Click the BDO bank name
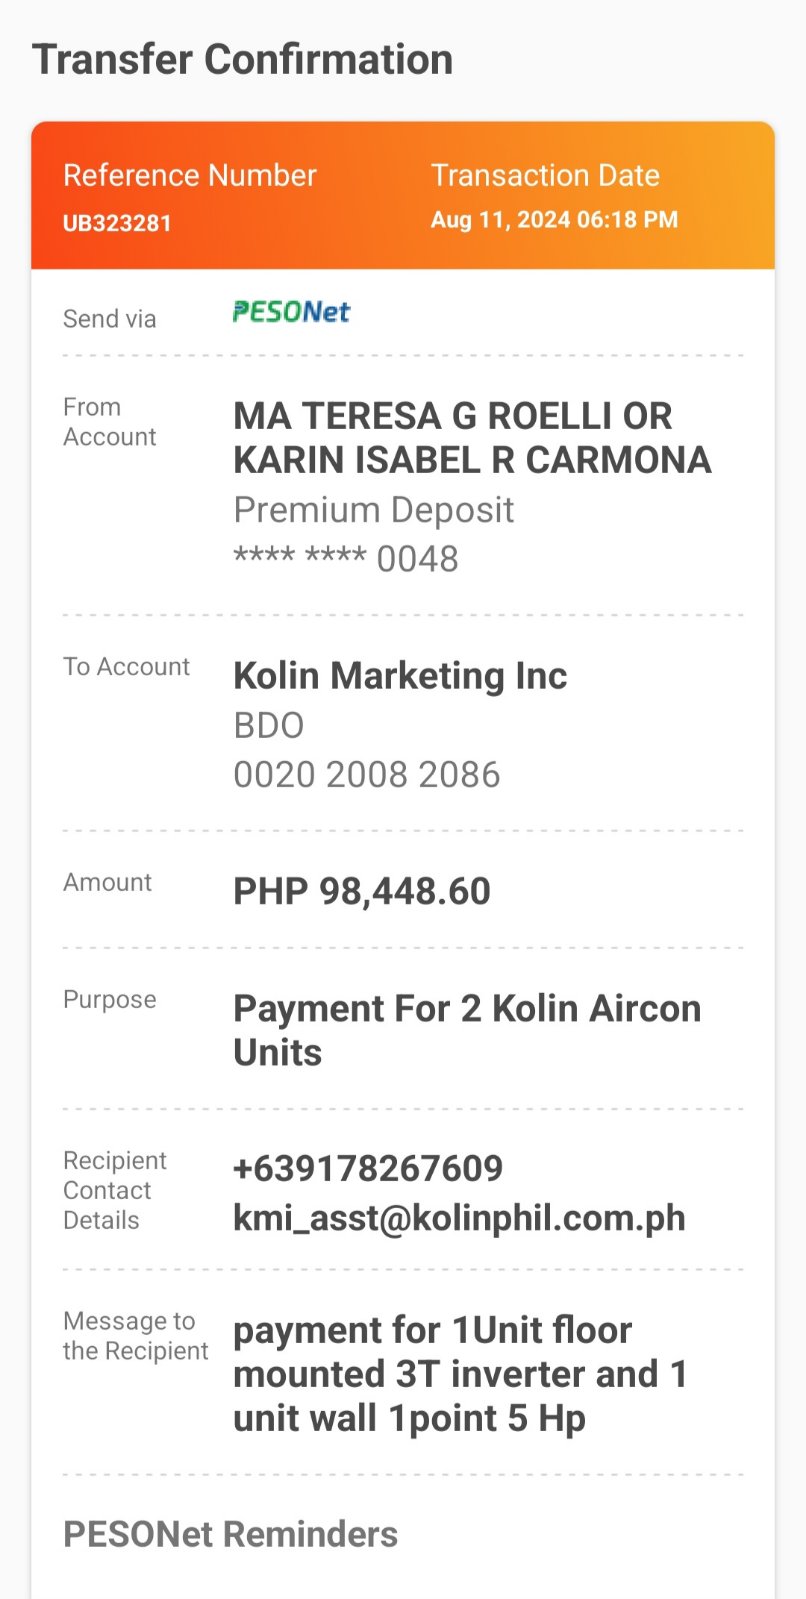 click(268, 726)
